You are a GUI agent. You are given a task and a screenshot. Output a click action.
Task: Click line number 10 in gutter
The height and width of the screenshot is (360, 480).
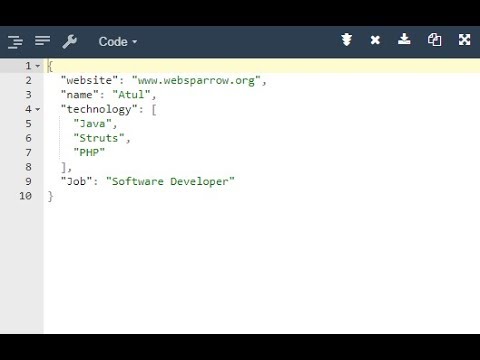coord(25,196)
